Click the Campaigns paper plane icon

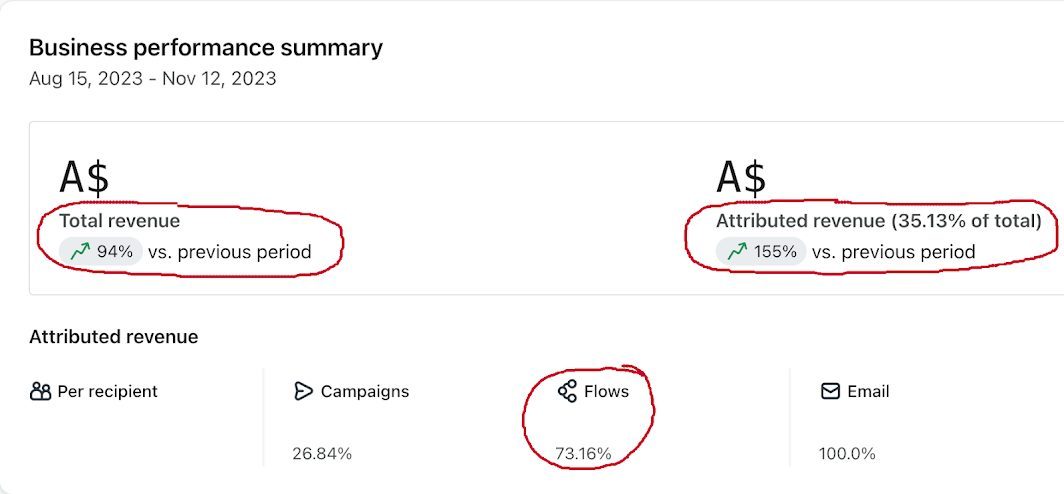[304, 391]
